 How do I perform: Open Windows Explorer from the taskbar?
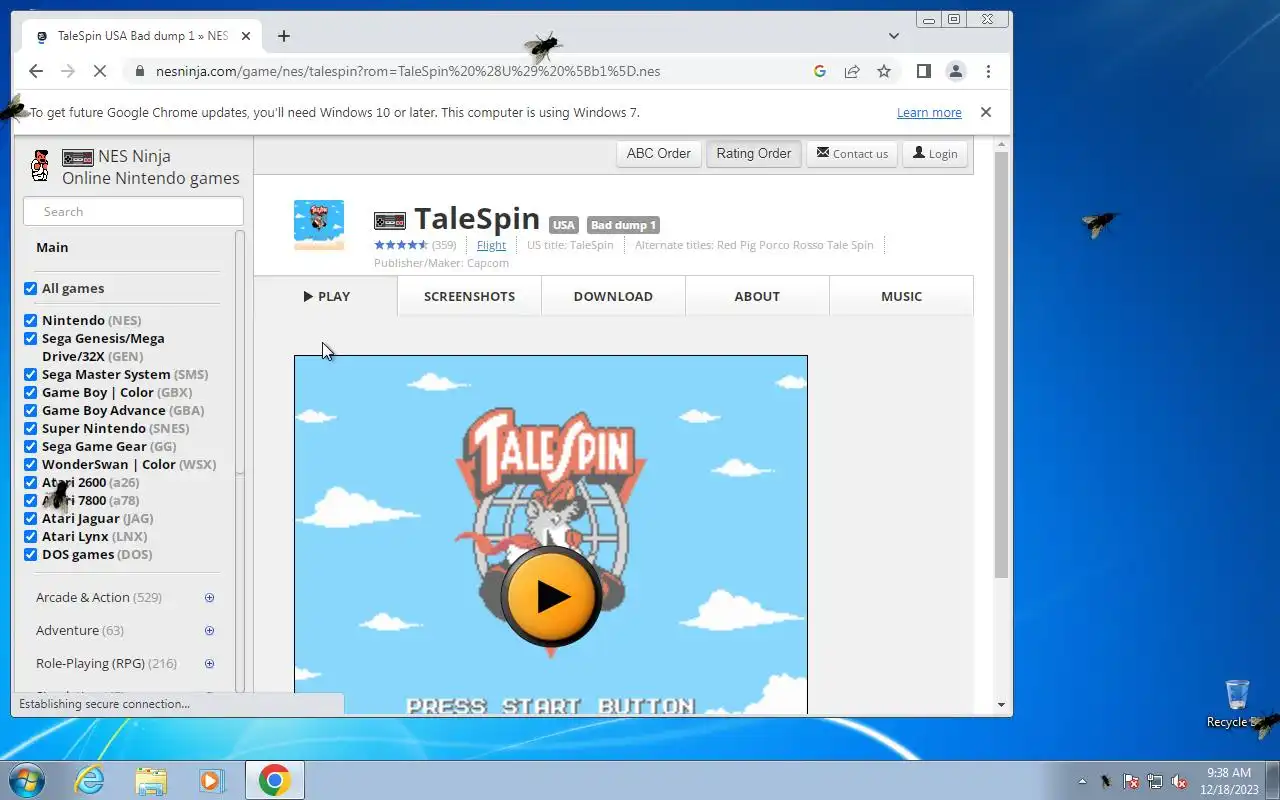[151, 780]
